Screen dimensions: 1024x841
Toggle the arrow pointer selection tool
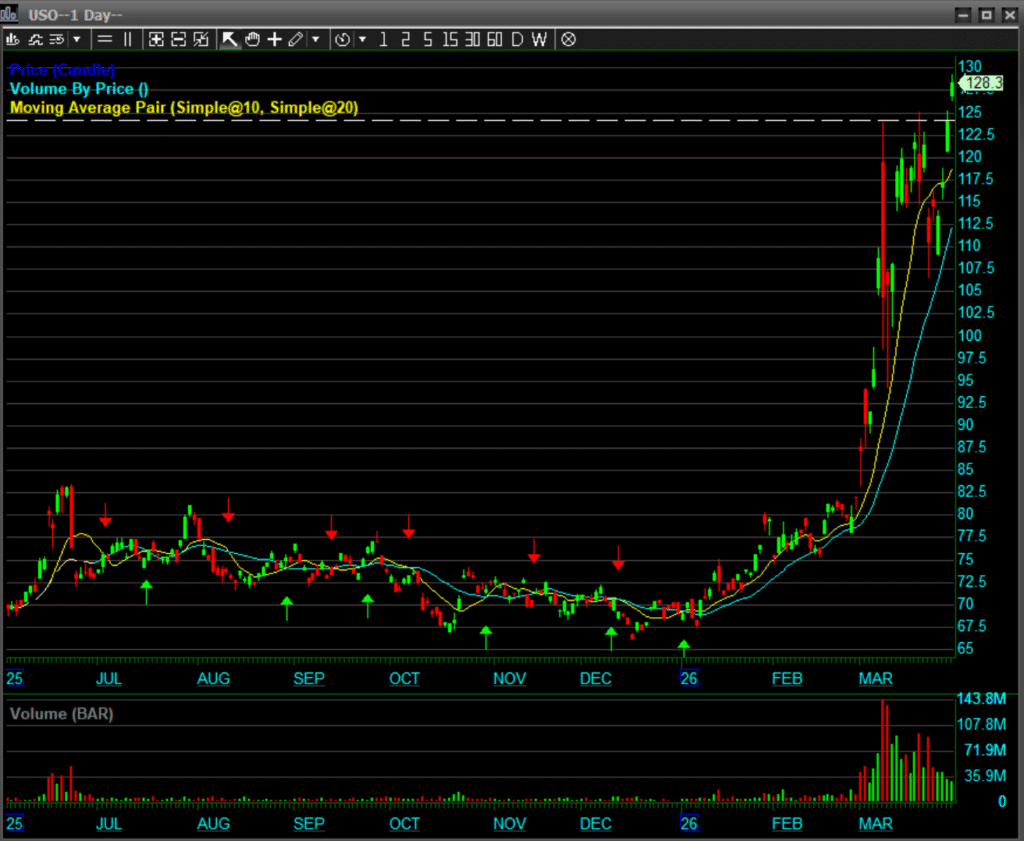[229, 39]
